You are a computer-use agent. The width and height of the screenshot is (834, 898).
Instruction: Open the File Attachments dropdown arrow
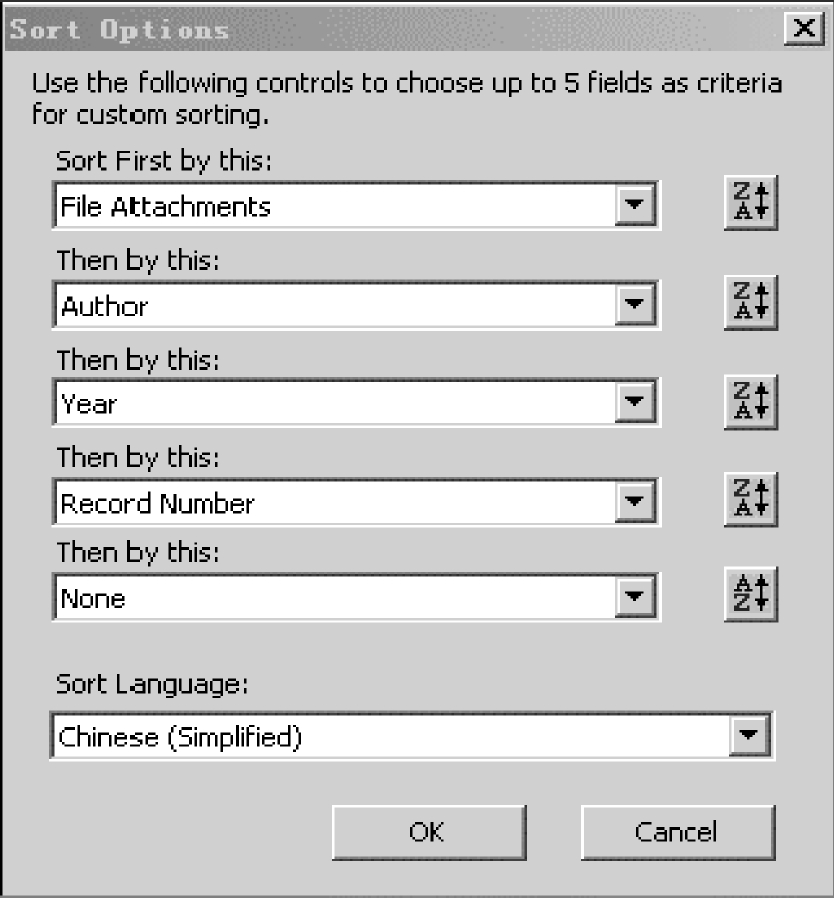tap(634, 207)
